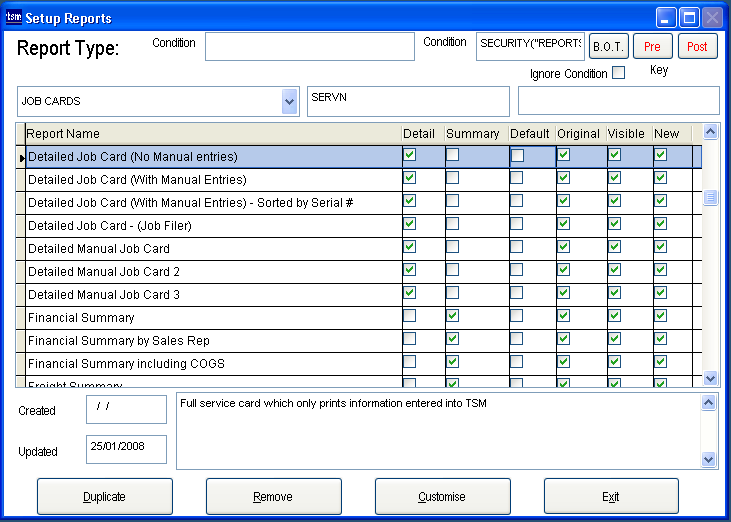Uncheck Detail for Detailed Manual Job Card 2
The width and height of the screenshot is (731, 522).
click(409, 271)
